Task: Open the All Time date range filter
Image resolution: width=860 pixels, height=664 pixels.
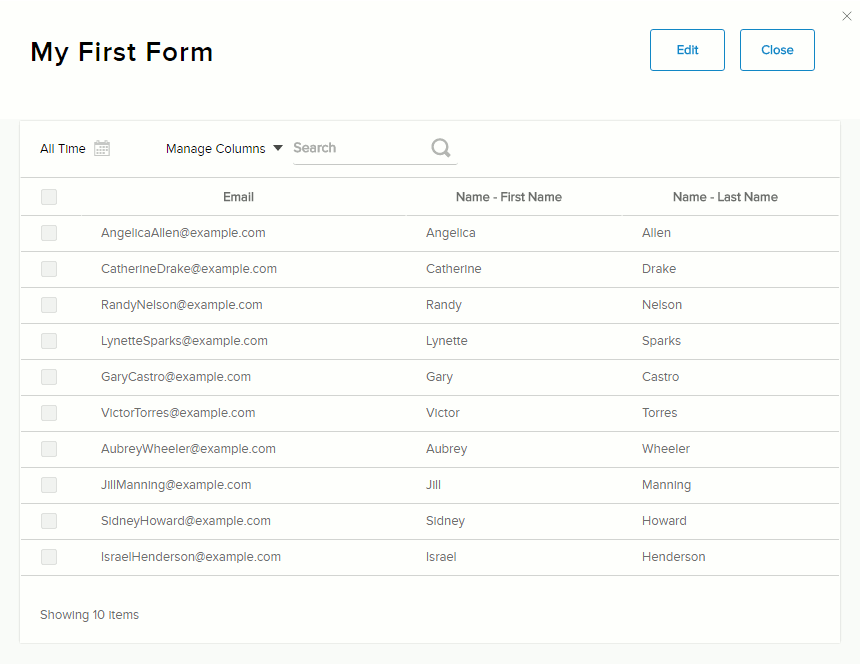Action: (64, 149)
